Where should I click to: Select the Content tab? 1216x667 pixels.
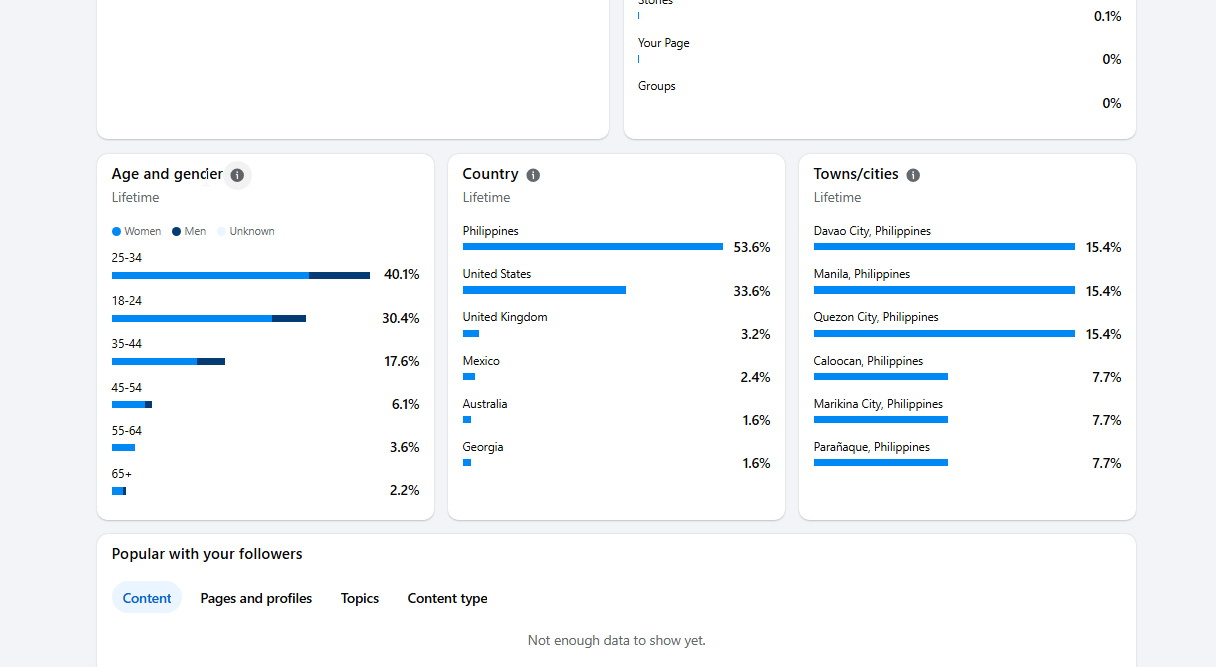point(147,598)
